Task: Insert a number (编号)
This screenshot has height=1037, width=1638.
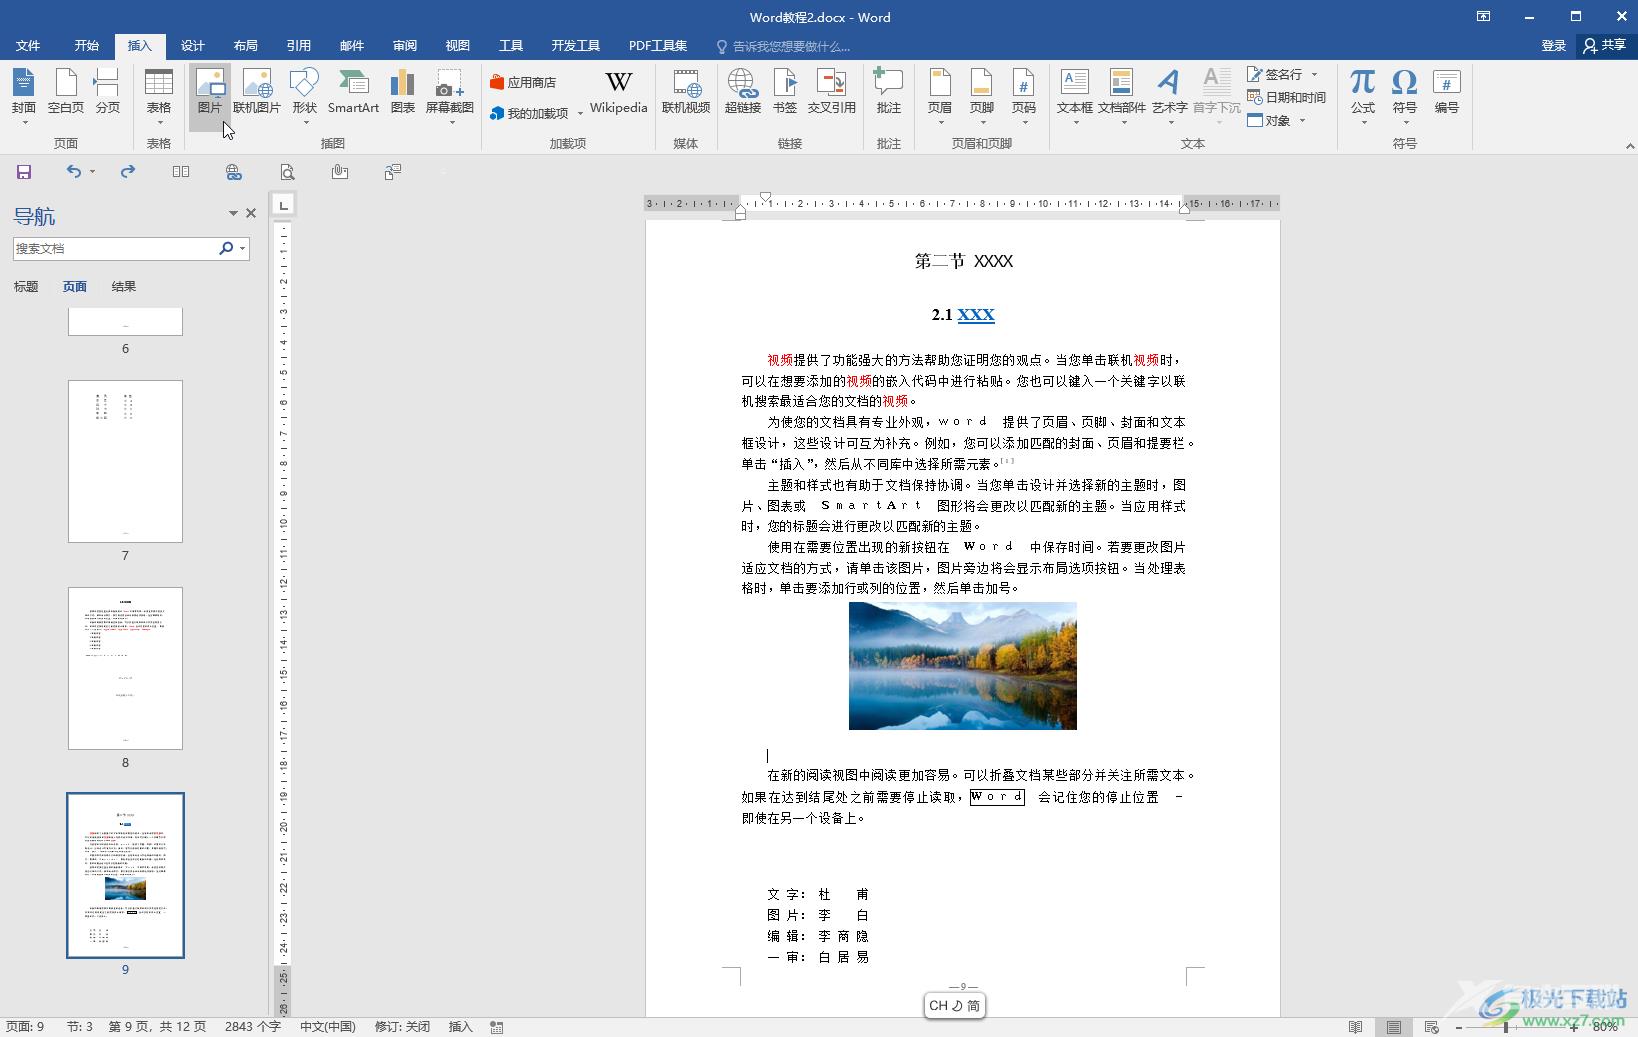Action: 1447,93
